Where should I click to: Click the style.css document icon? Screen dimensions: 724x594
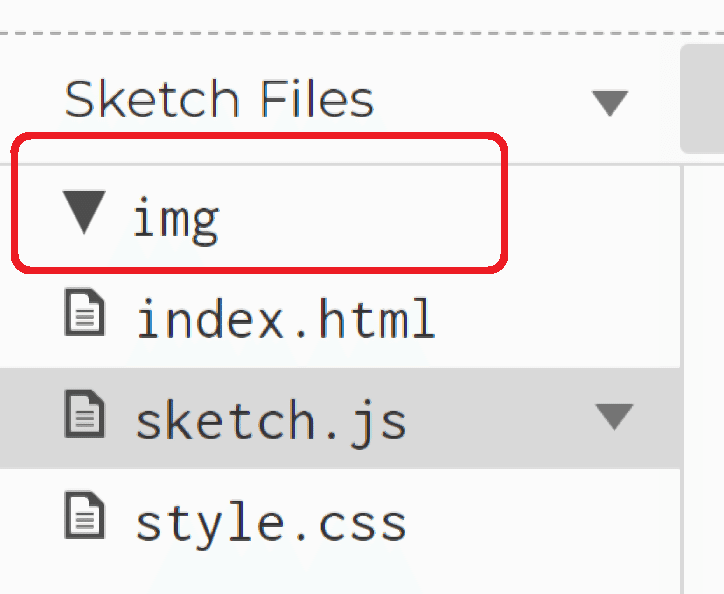[84, 517]
